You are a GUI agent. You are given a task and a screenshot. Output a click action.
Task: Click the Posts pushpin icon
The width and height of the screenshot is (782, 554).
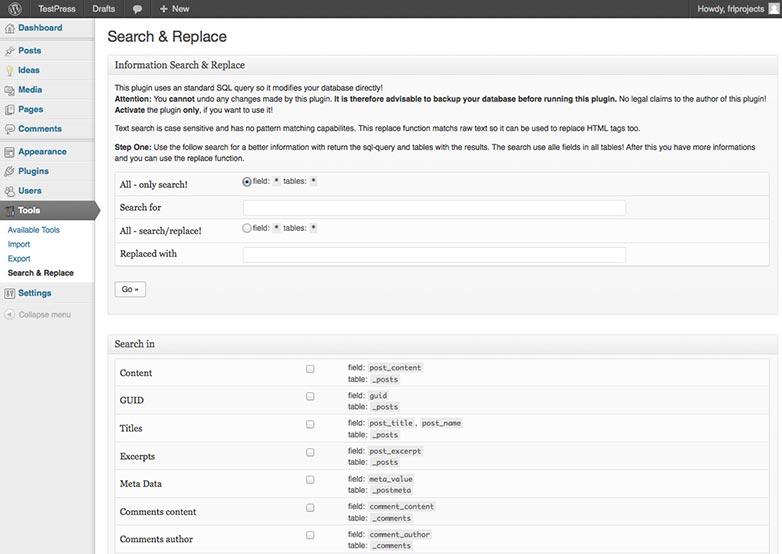[x=9, y=51]
